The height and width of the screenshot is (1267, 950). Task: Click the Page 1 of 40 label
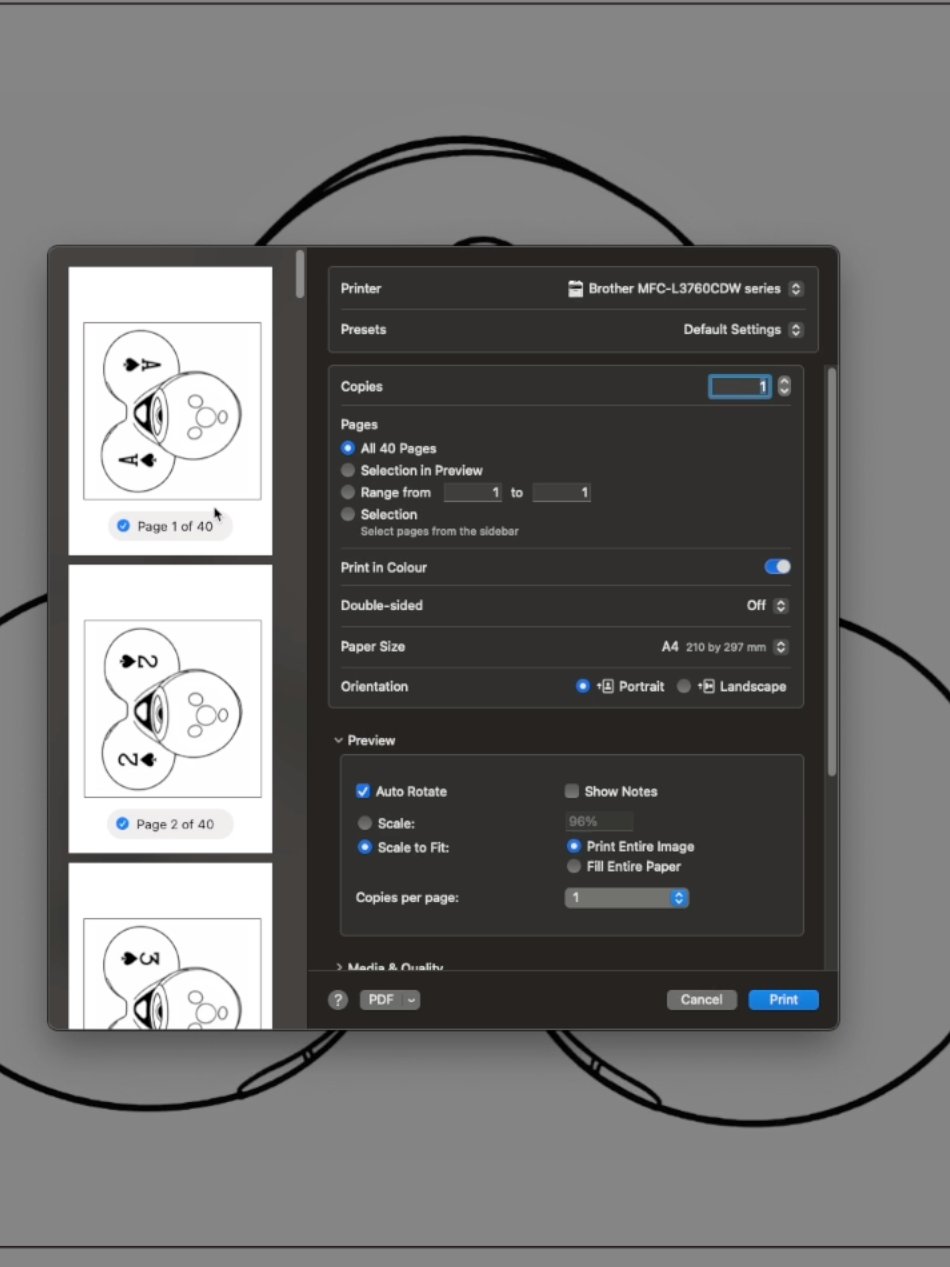(x=175, y=526)
